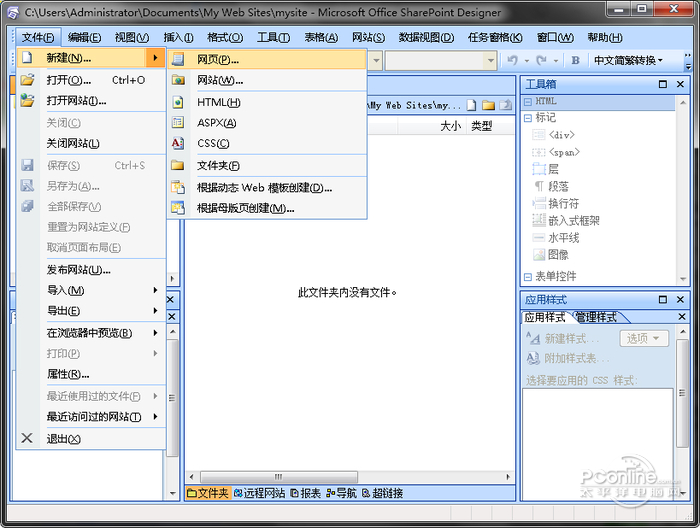Click 打开网站(I)... menu entry
The height and width of the screenshot is (528, 700).
click(x=91, y=101)
